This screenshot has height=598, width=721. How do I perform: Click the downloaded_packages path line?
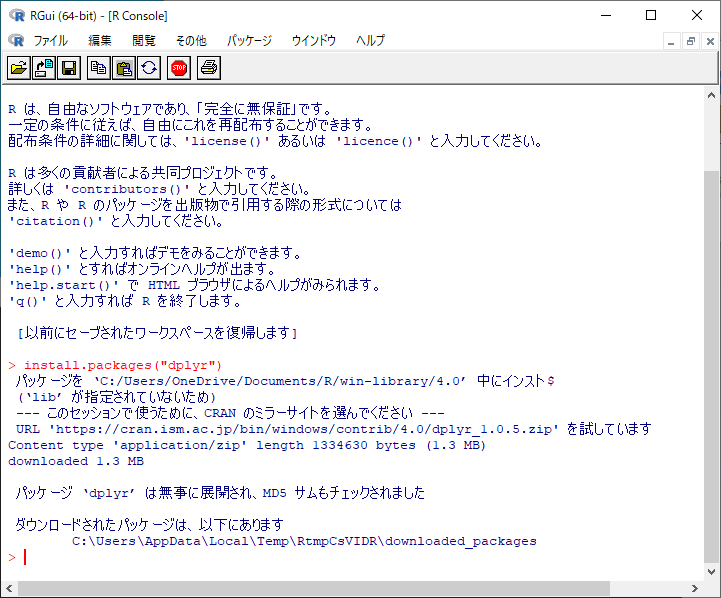point(304,541)
